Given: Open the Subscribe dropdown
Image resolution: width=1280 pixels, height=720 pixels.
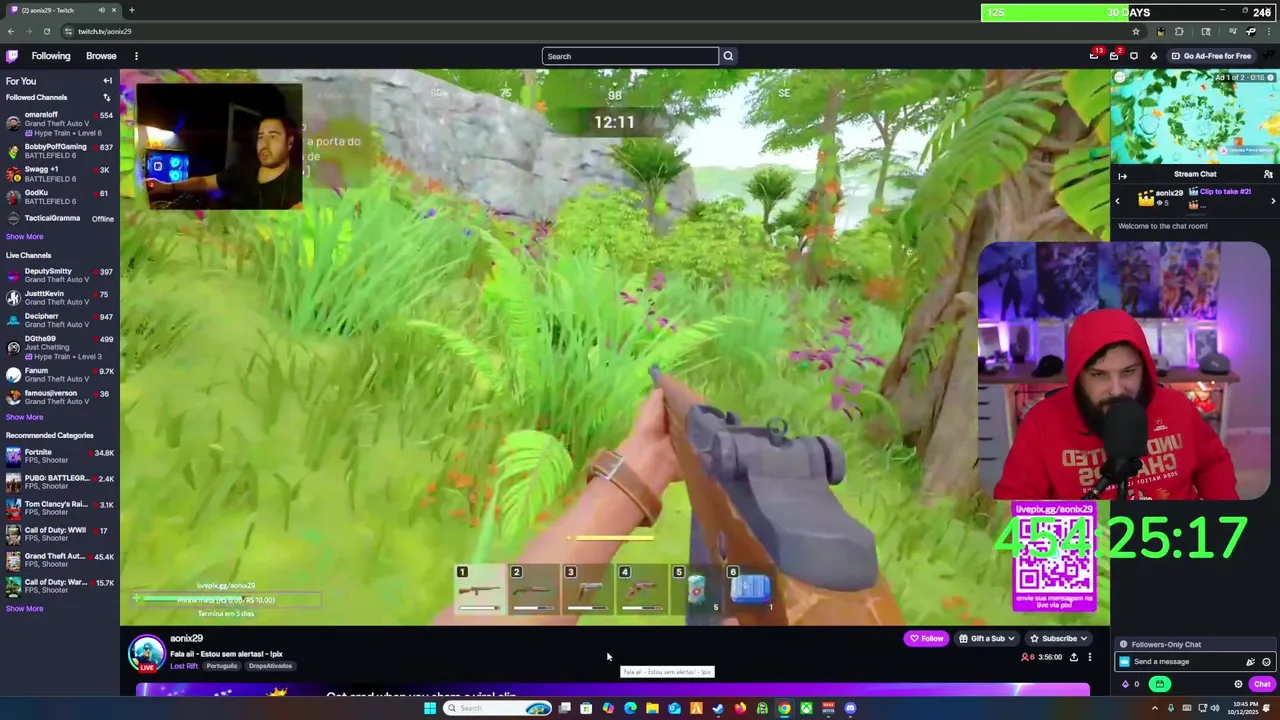Looking at the screenshot, I should tap(1058, 638).
